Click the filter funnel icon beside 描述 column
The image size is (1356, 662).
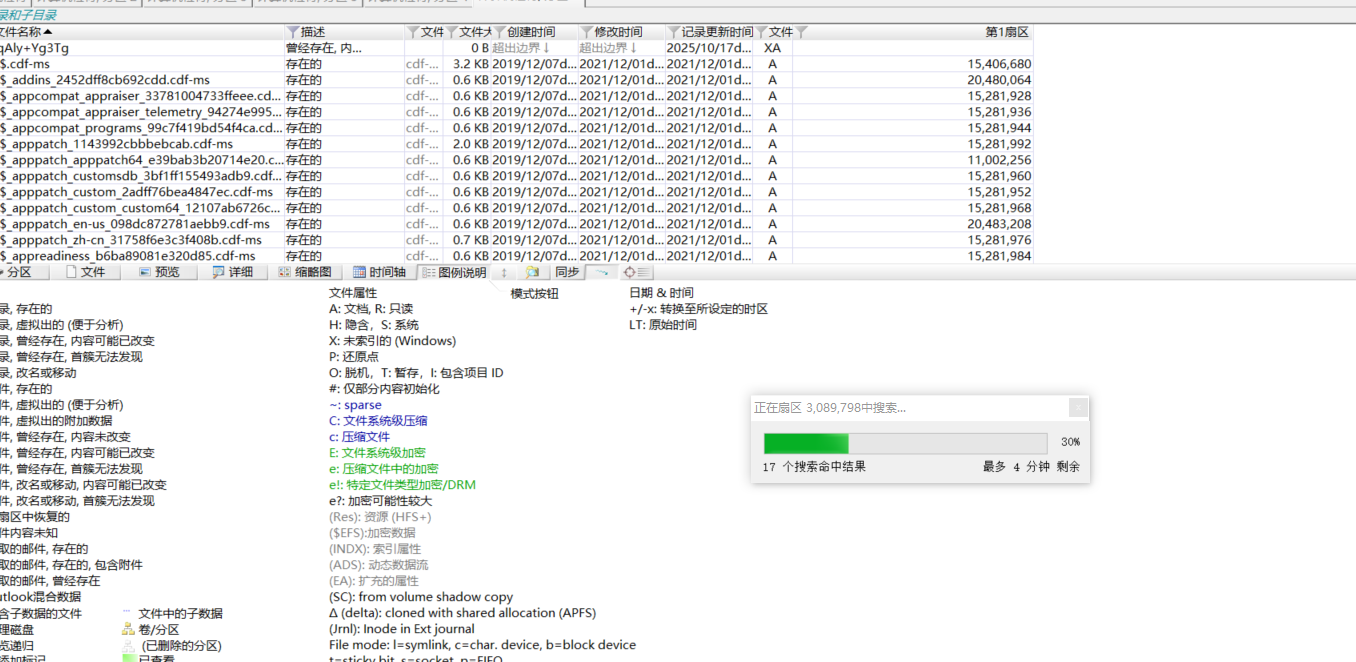(293, 33)
